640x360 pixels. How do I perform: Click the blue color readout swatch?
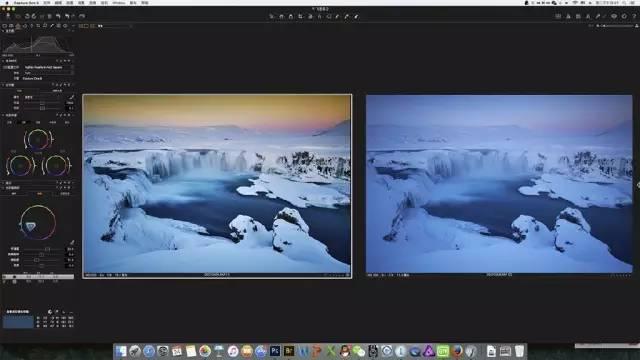pyautogui.click(x=18, y=322)
